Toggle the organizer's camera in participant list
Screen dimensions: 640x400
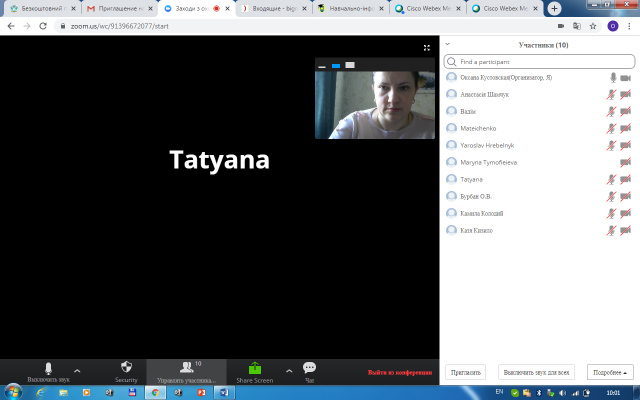(x=625, y=77)
